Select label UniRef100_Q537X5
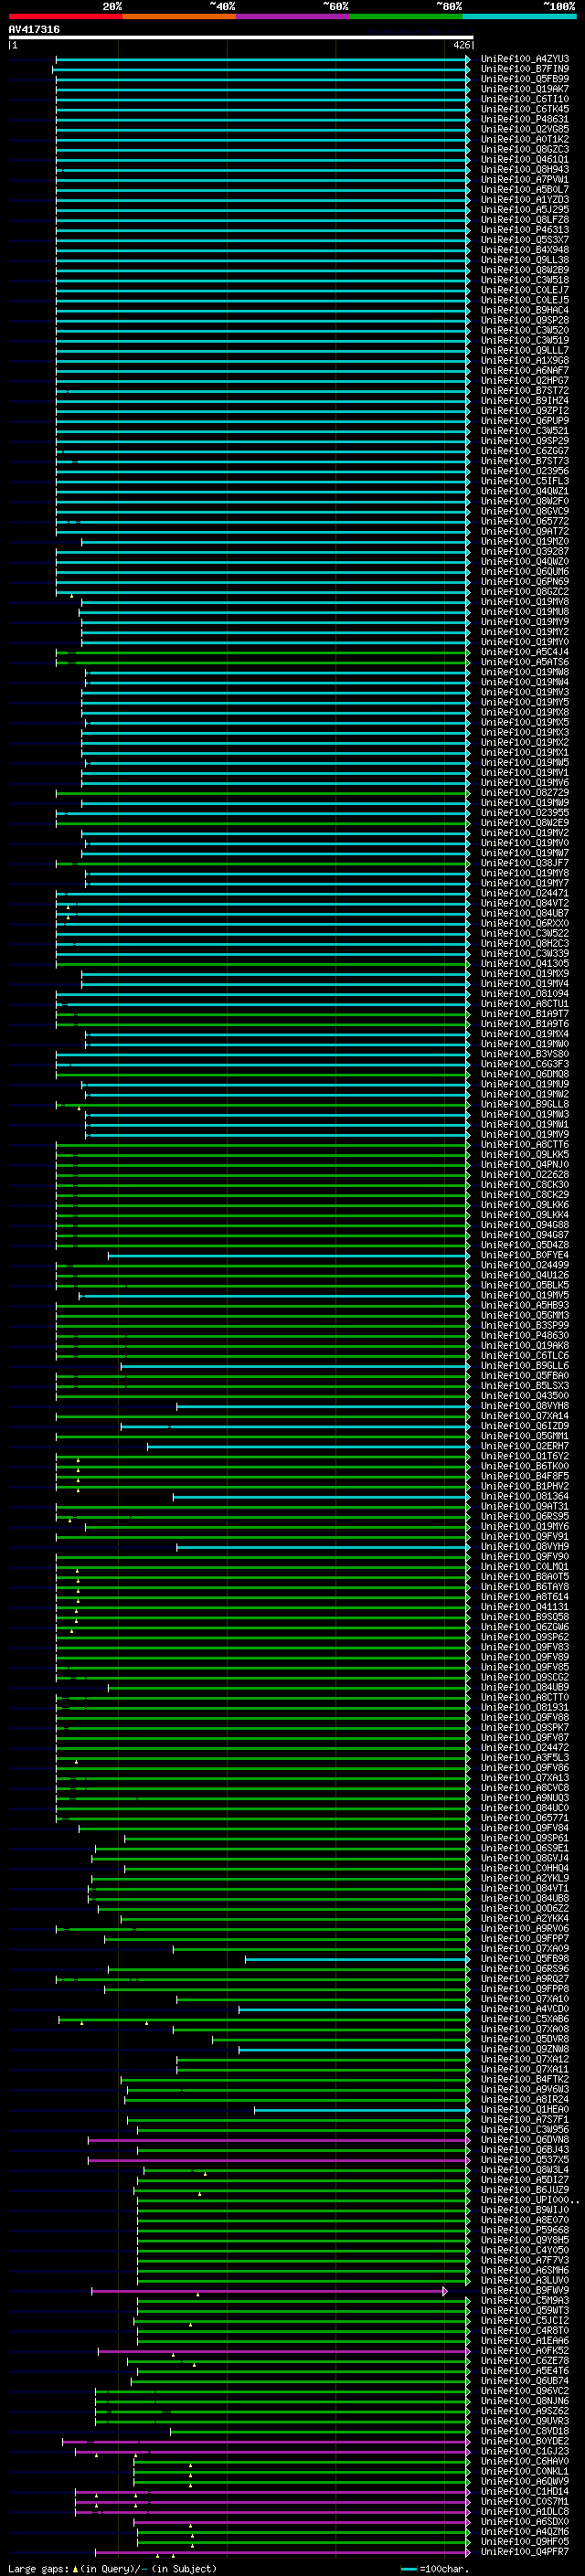The width and height of the screenshot is (585, 2576). pos(524,2160)
